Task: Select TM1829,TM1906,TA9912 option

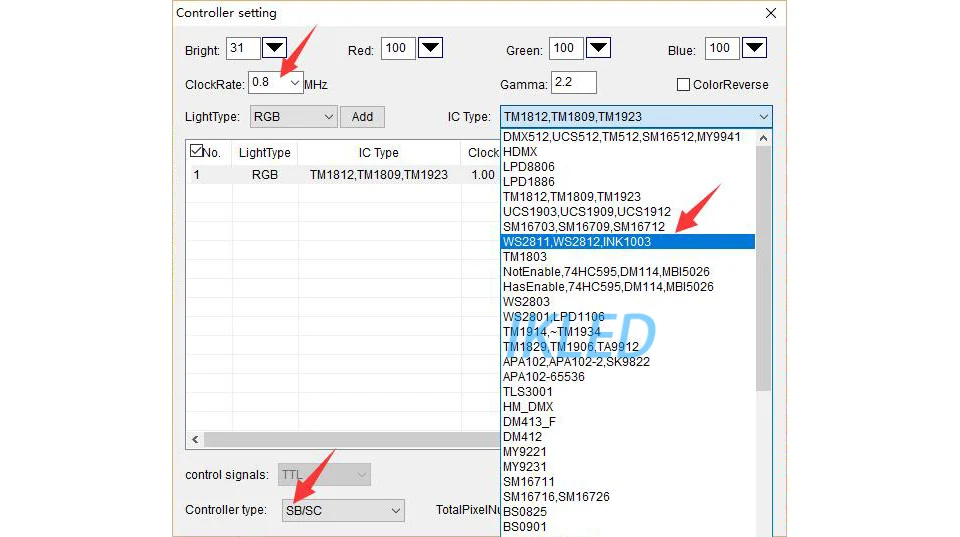Action: (628, 347)
